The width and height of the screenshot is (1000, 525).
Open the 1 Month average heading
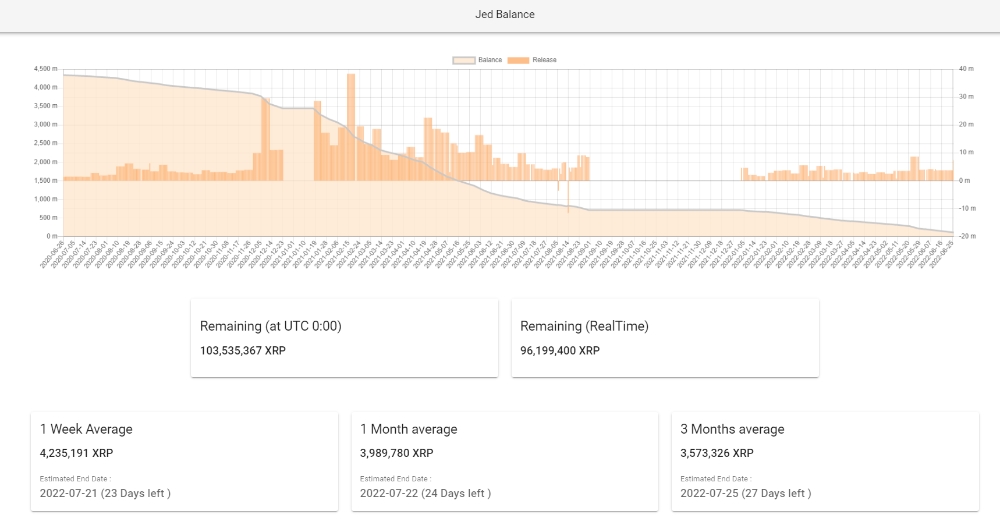coord(409,429)
